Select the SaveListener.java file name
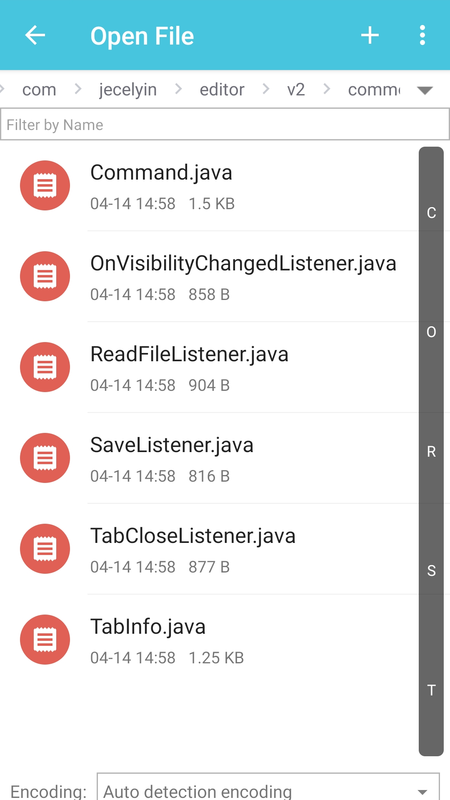Screen dimensions: 450x800 pos(171,445)
